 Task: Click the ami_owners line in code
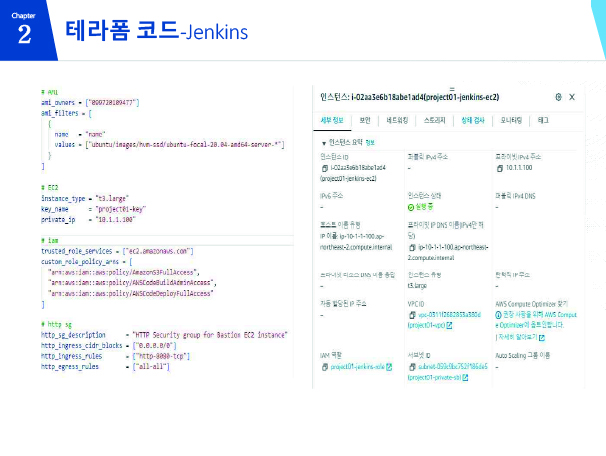[x=90, y=103]
